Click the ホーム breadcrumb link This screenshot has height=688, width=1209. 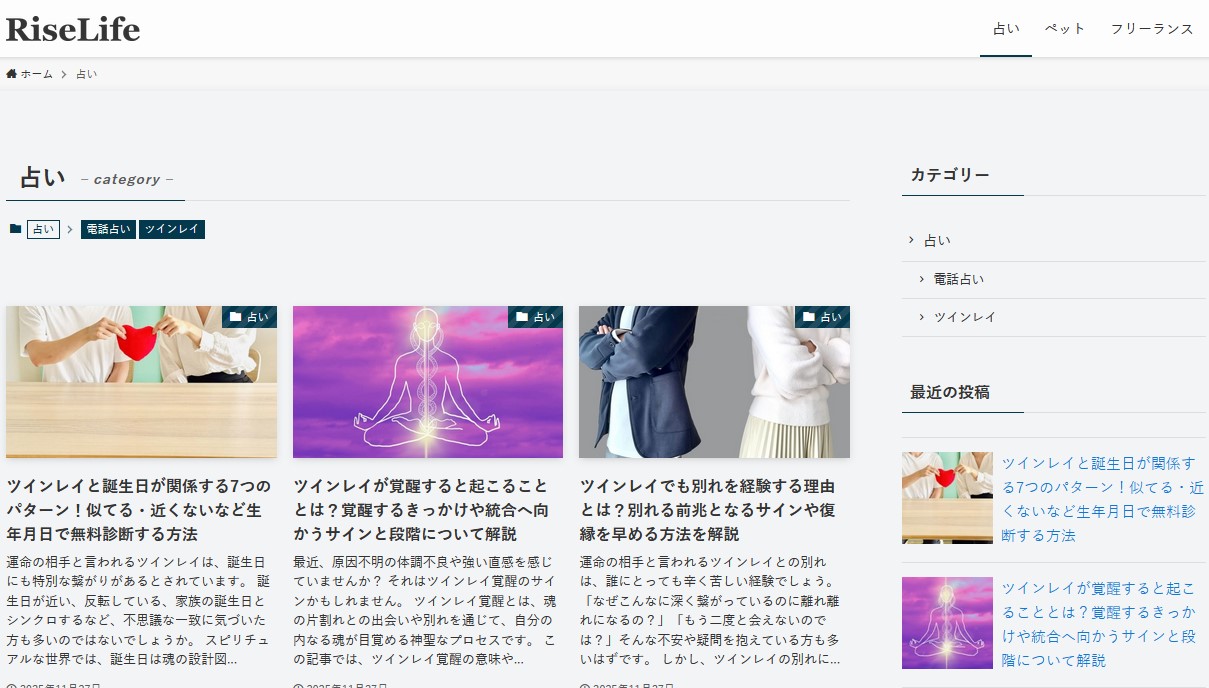point(37,74)
